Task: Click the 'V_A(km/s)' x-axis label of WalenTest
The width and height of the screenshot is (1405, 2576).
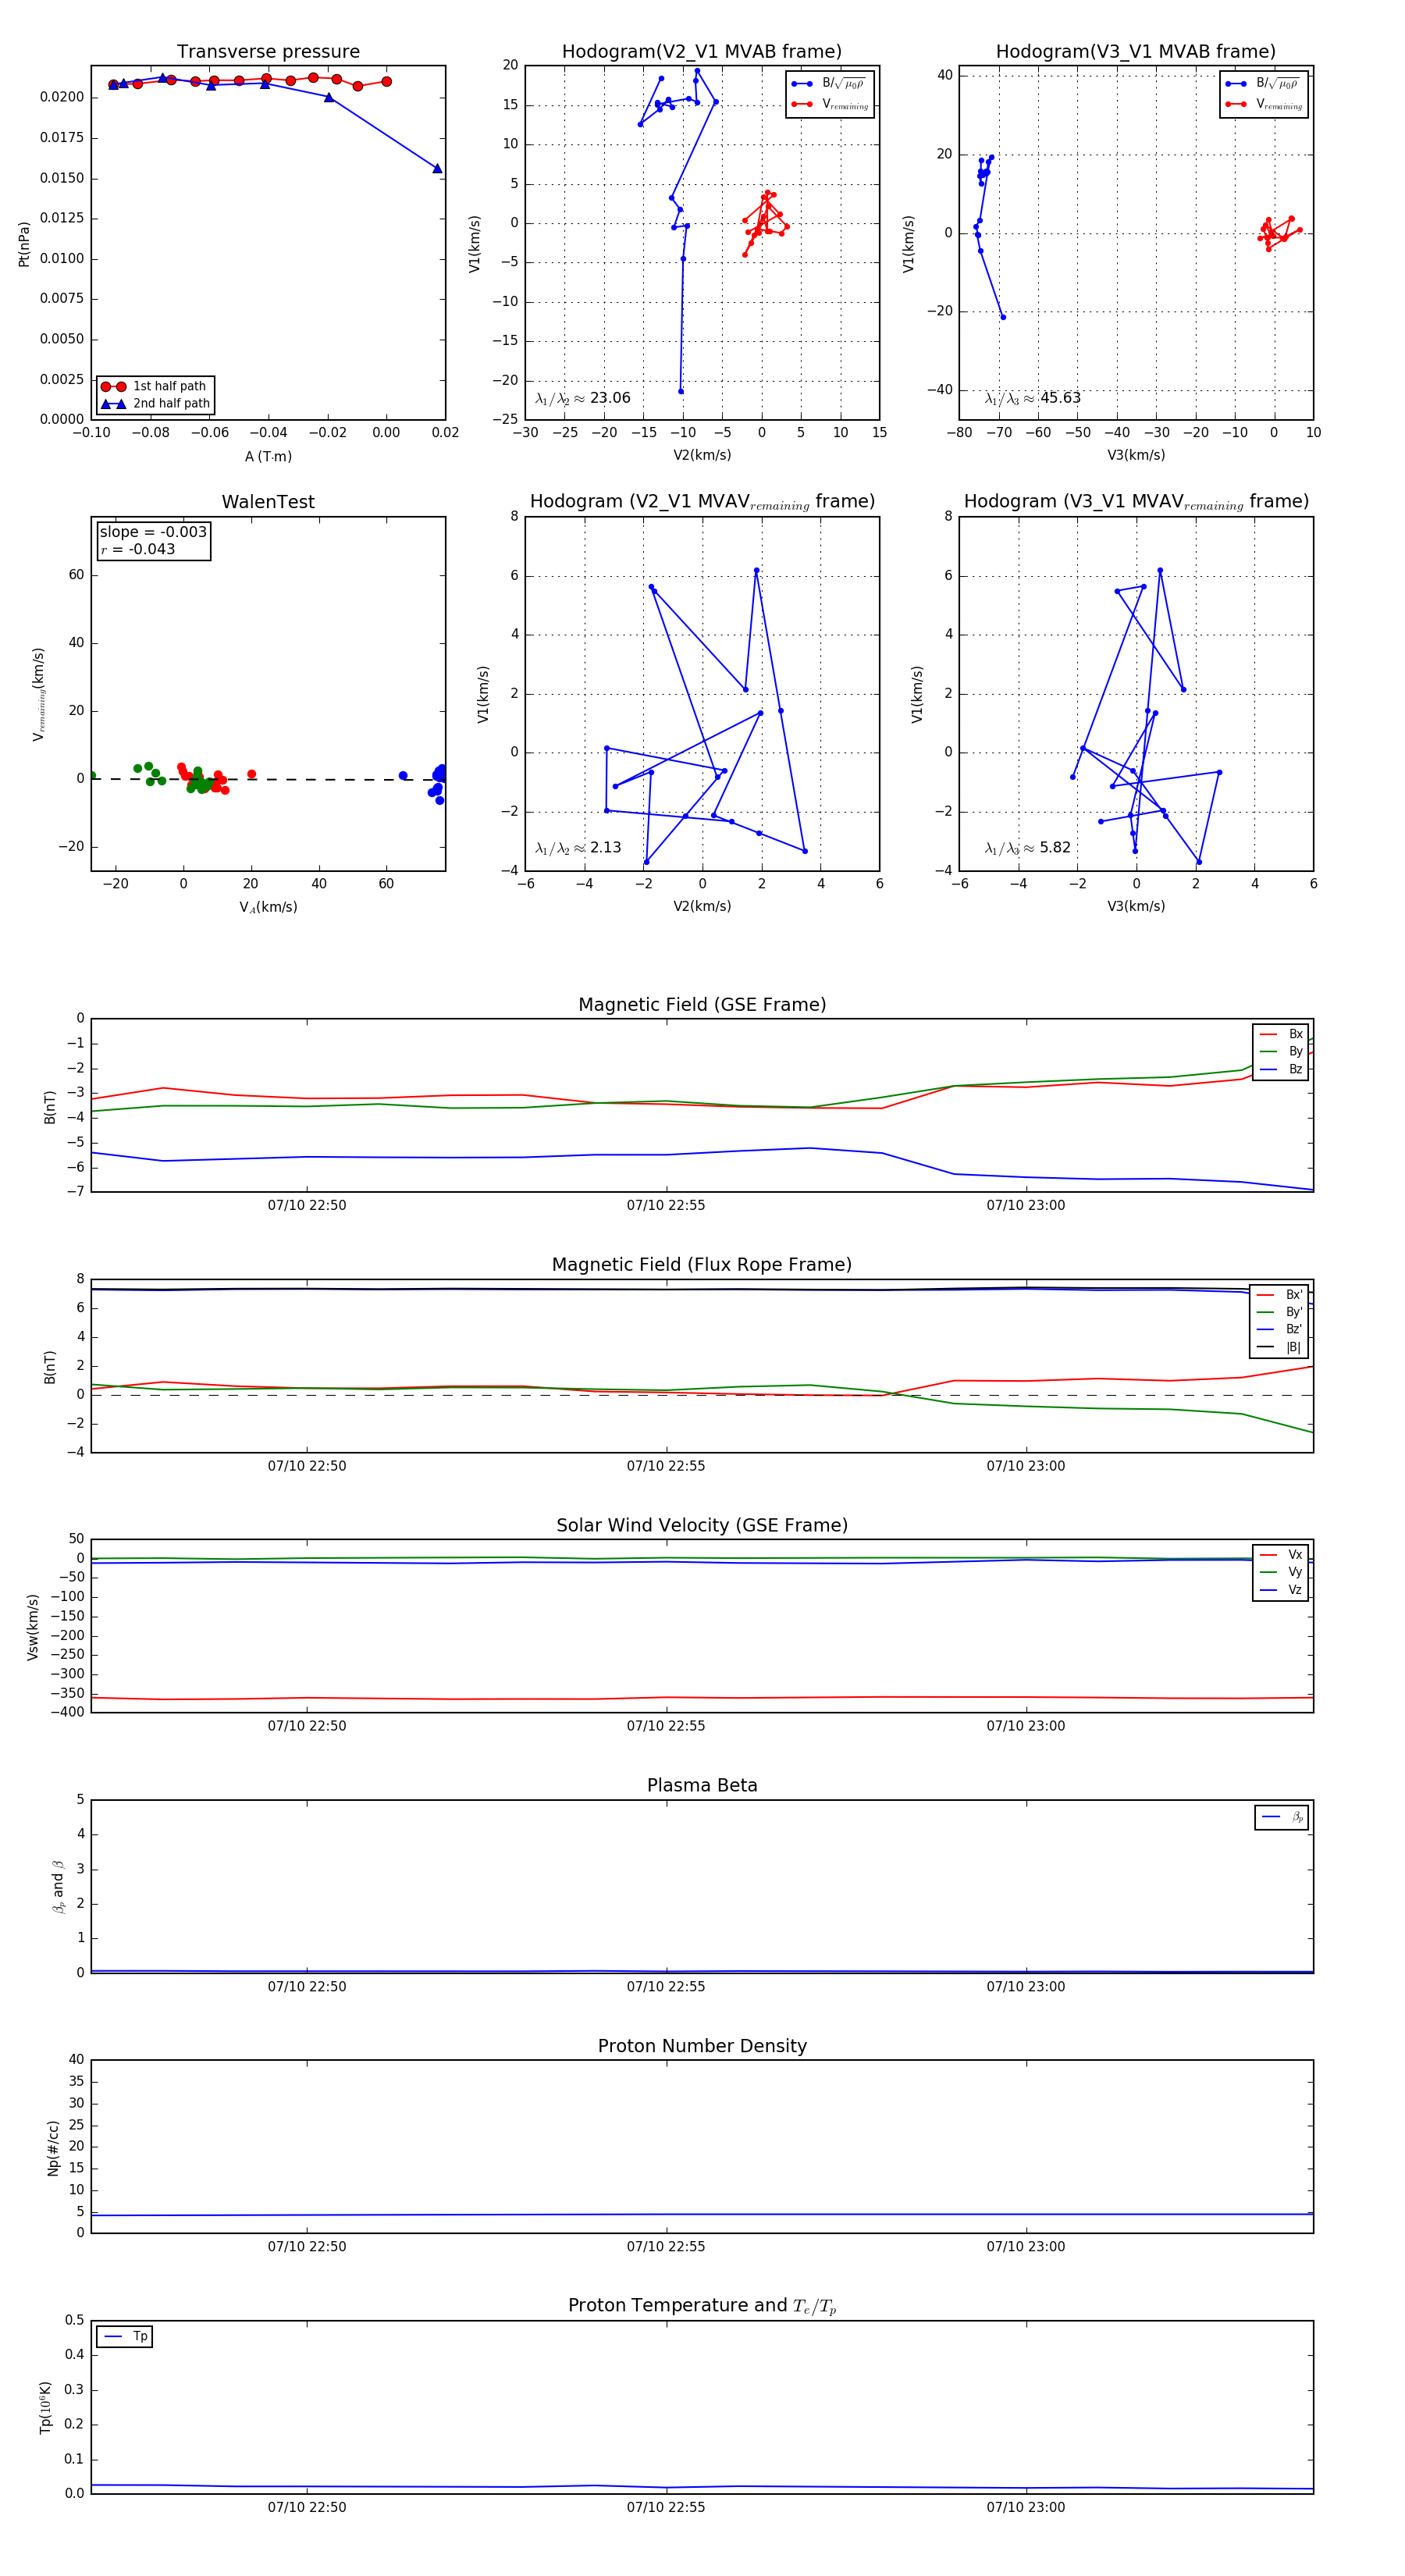Action: (x=268, y=908)
